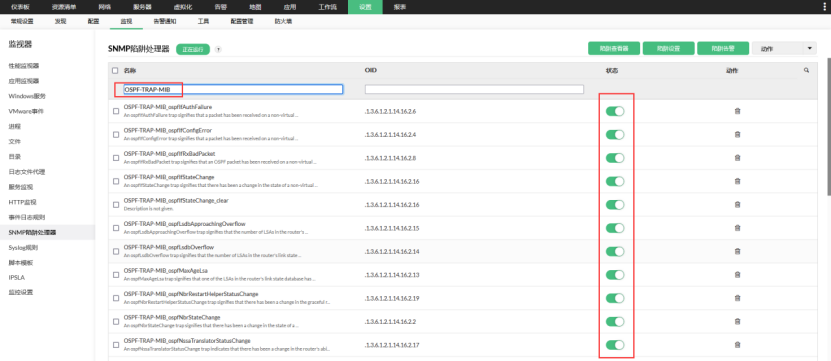Check the ospfIfConfigError row checkbox
Screen dimensions: 831x361
116,135
